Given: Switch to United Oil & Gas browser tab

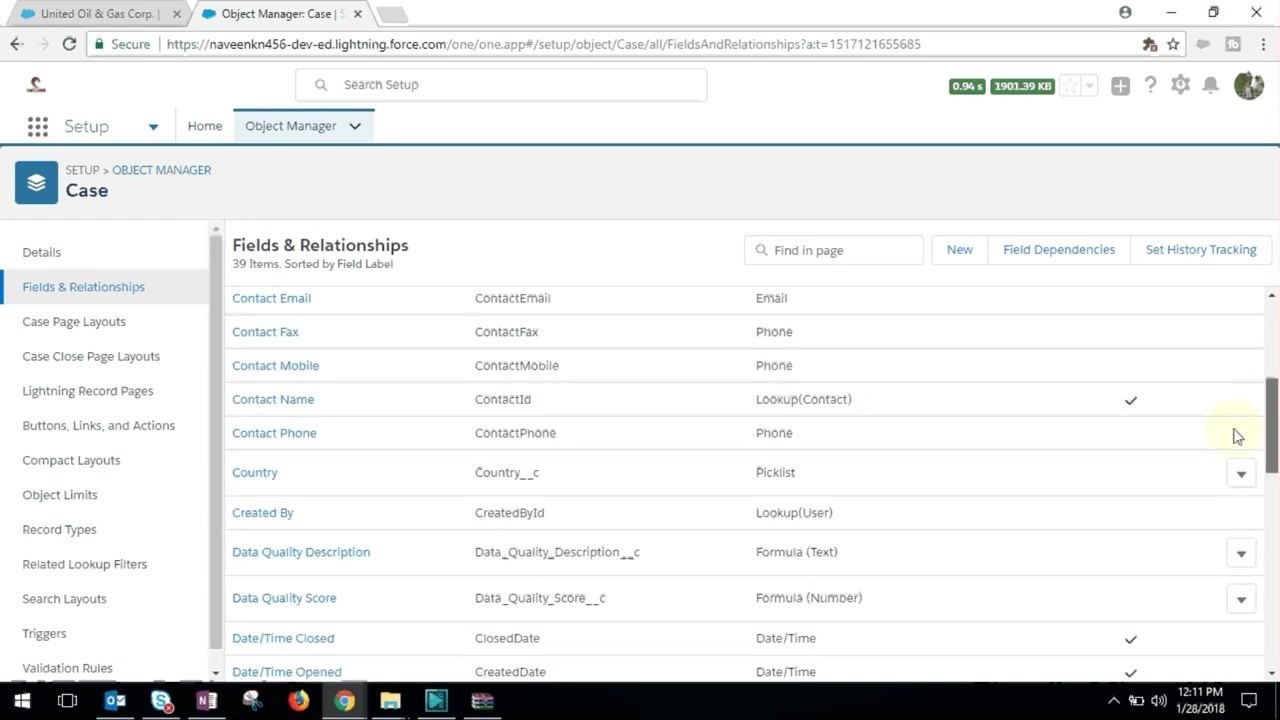Looking at the screenshot, I should click(96, 14).
